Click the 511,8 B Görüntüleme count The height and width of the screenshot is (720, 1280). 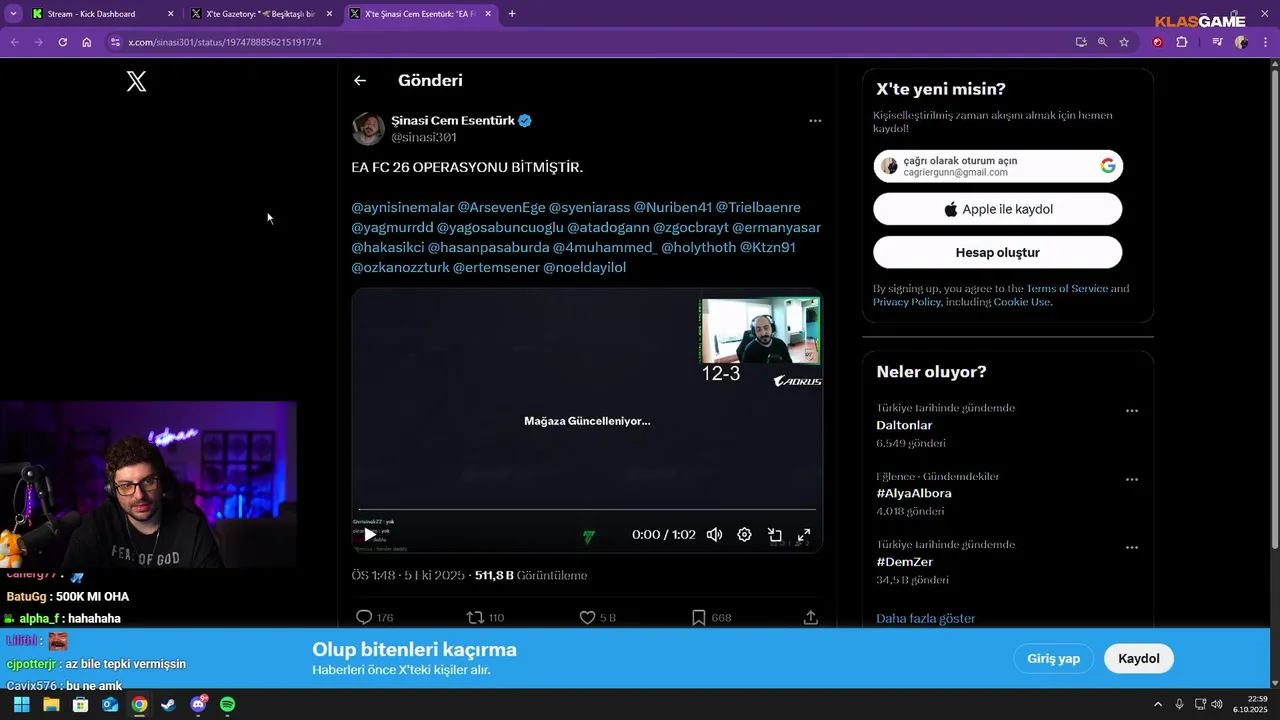pos(531,576)
